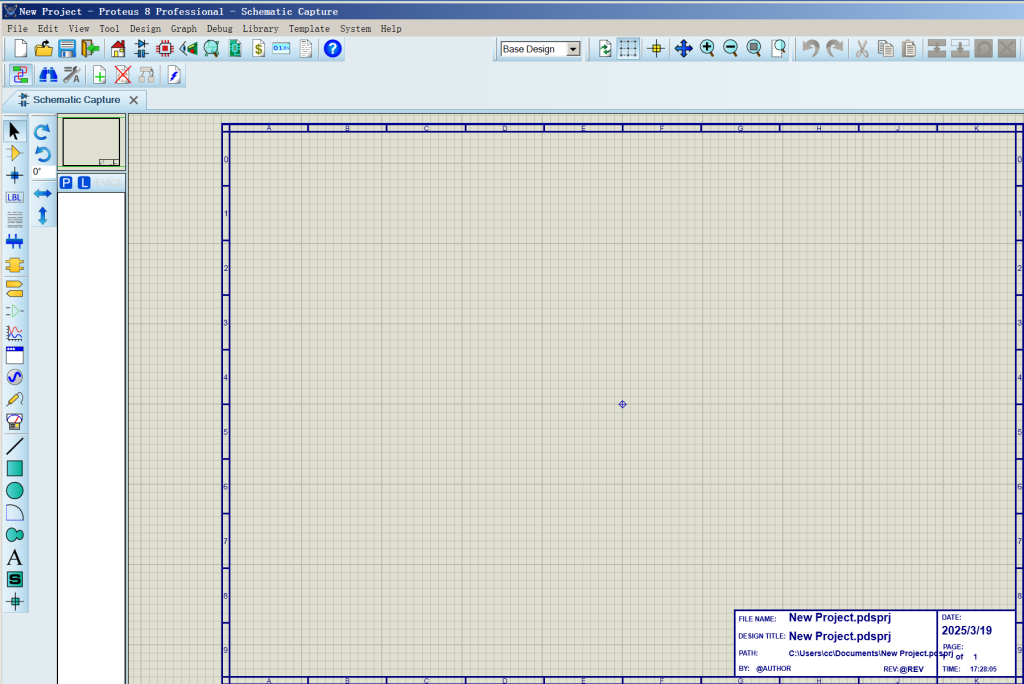Viewport: 1024px width, 684px height.
Task: Click the Redraw Display icon
Action: (605, 48)
